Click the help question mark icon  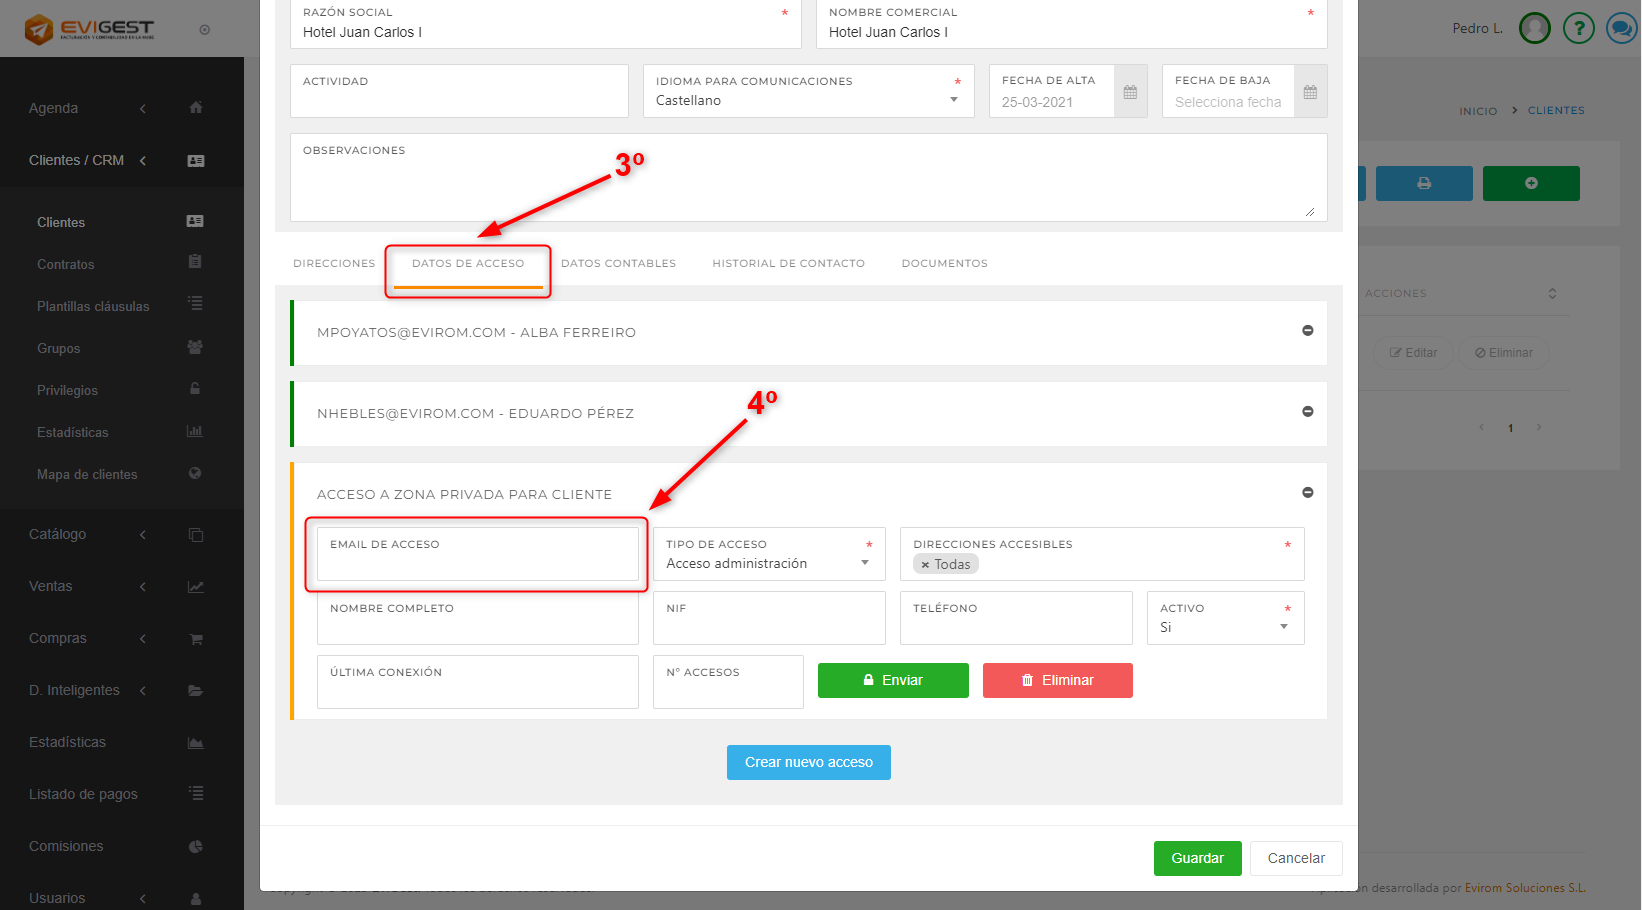1578,28
